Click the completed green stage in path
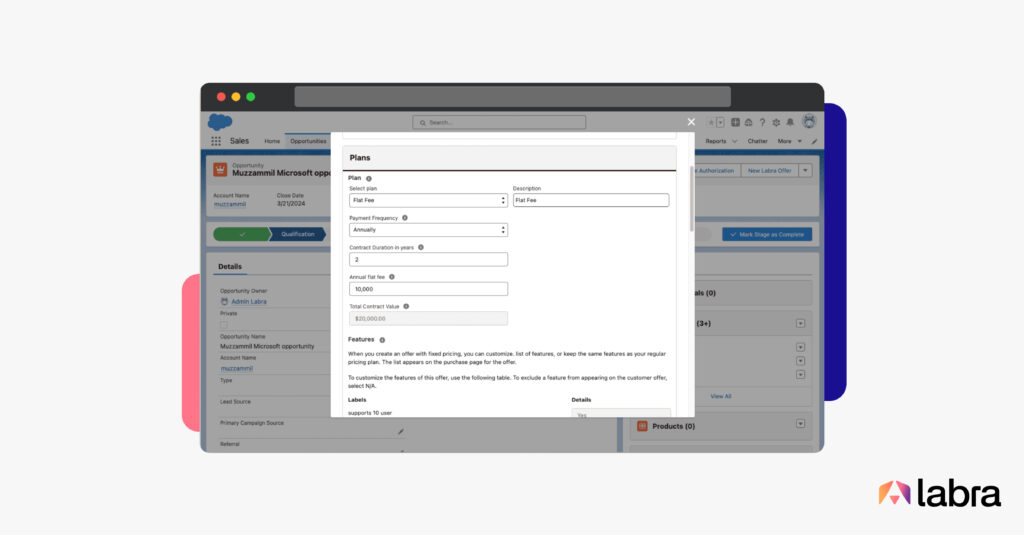The width and height of the screenshot is (1024, 535). pos(242,234)
